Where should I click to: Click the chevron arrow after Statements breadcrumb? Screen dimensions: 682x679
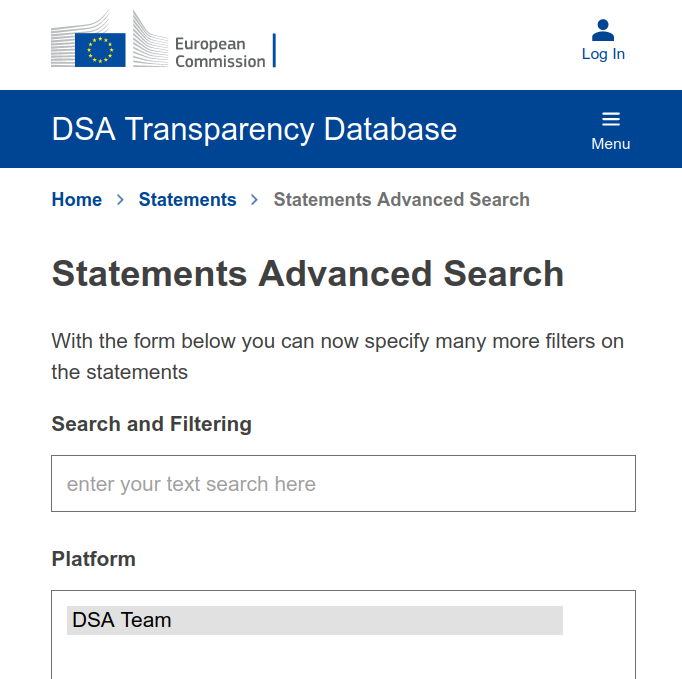click(254, 200)
